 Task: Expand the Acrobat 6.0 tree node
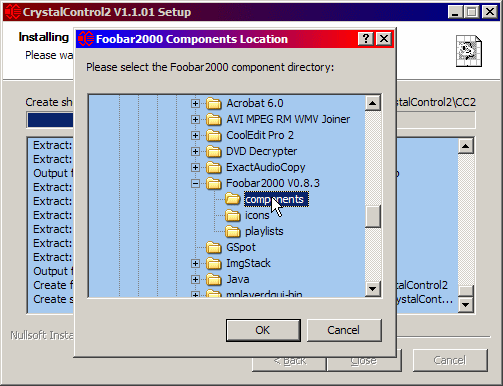(196, 103)
